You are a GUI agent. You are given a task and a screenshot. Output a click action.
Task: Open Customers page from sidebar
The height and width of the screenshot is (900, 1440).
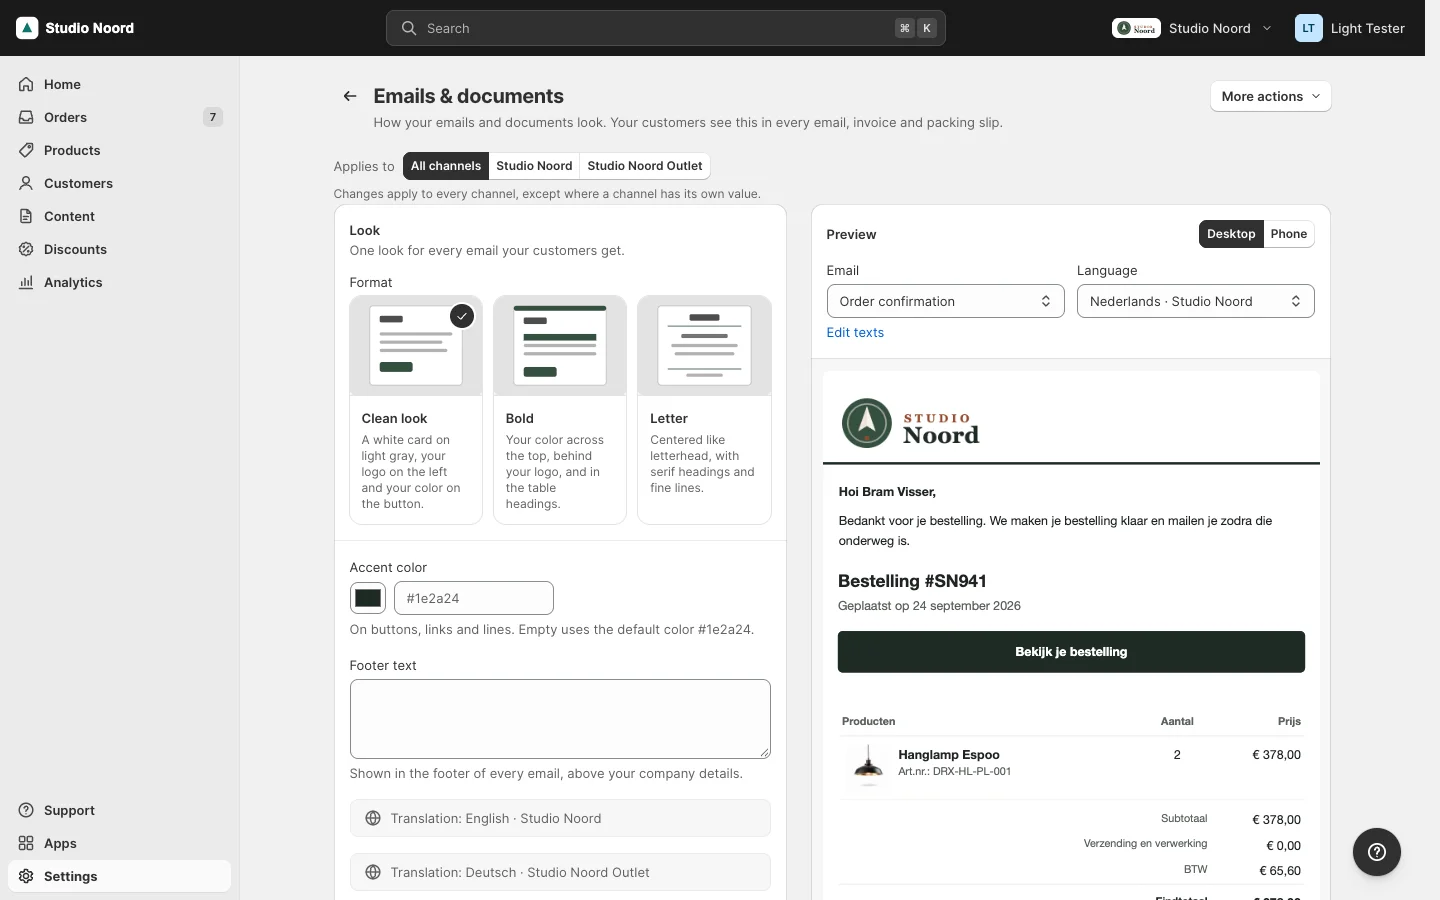(119, 183)
